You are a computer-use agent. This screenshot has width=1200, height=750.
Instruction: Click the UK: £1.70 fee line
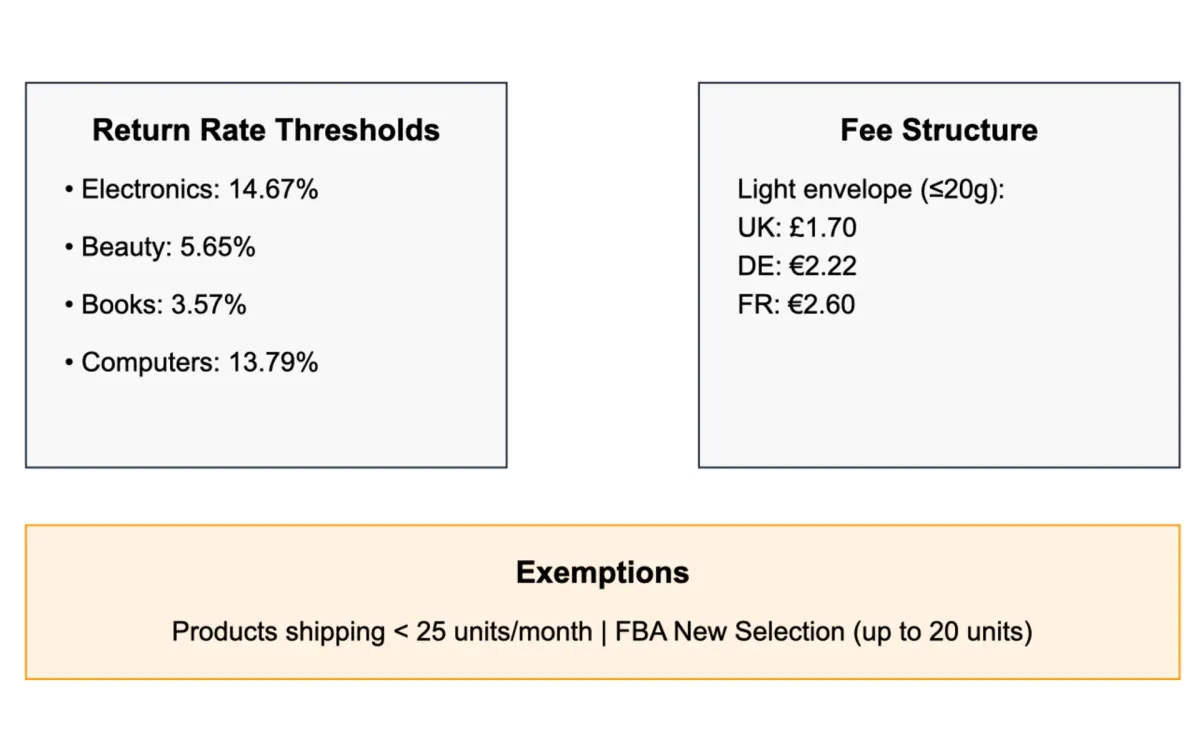(796, 228)
